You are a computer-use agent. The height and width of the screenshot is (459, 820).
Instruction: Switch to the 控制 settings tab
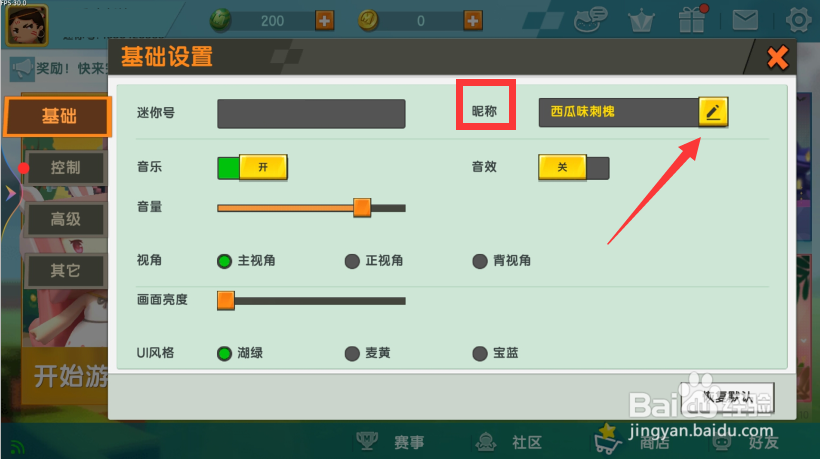point(66,168)
